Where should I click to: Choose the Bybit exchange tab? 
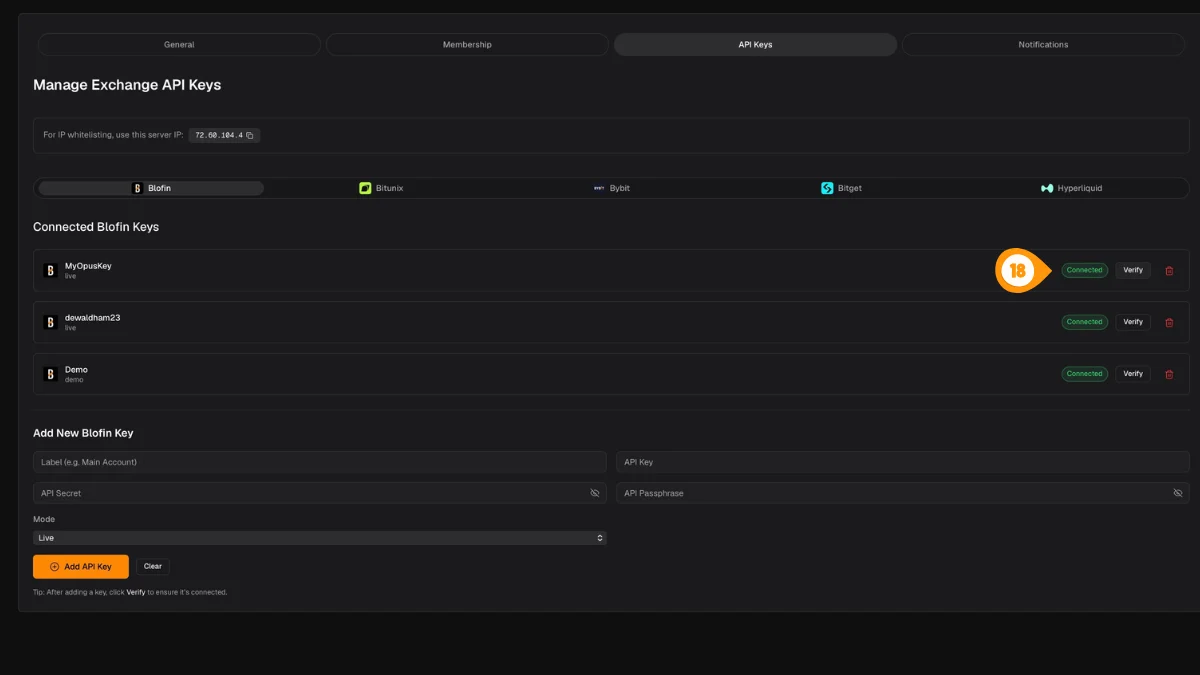pos(611,188)
